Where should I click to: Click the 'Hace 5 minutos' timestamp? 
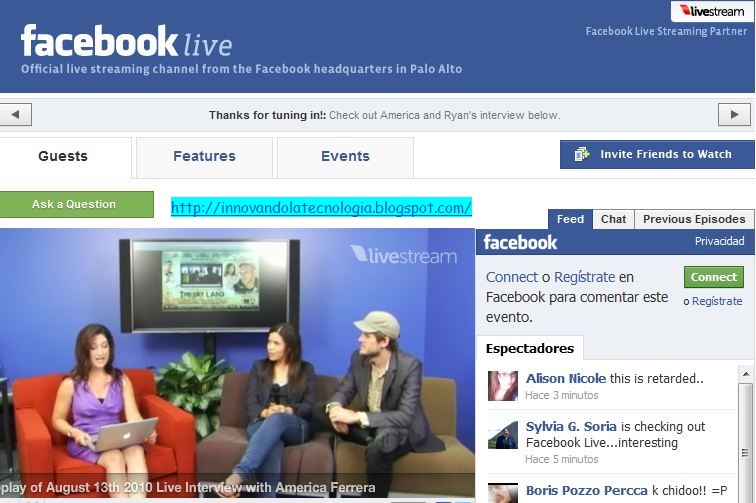tap(562, 459)
